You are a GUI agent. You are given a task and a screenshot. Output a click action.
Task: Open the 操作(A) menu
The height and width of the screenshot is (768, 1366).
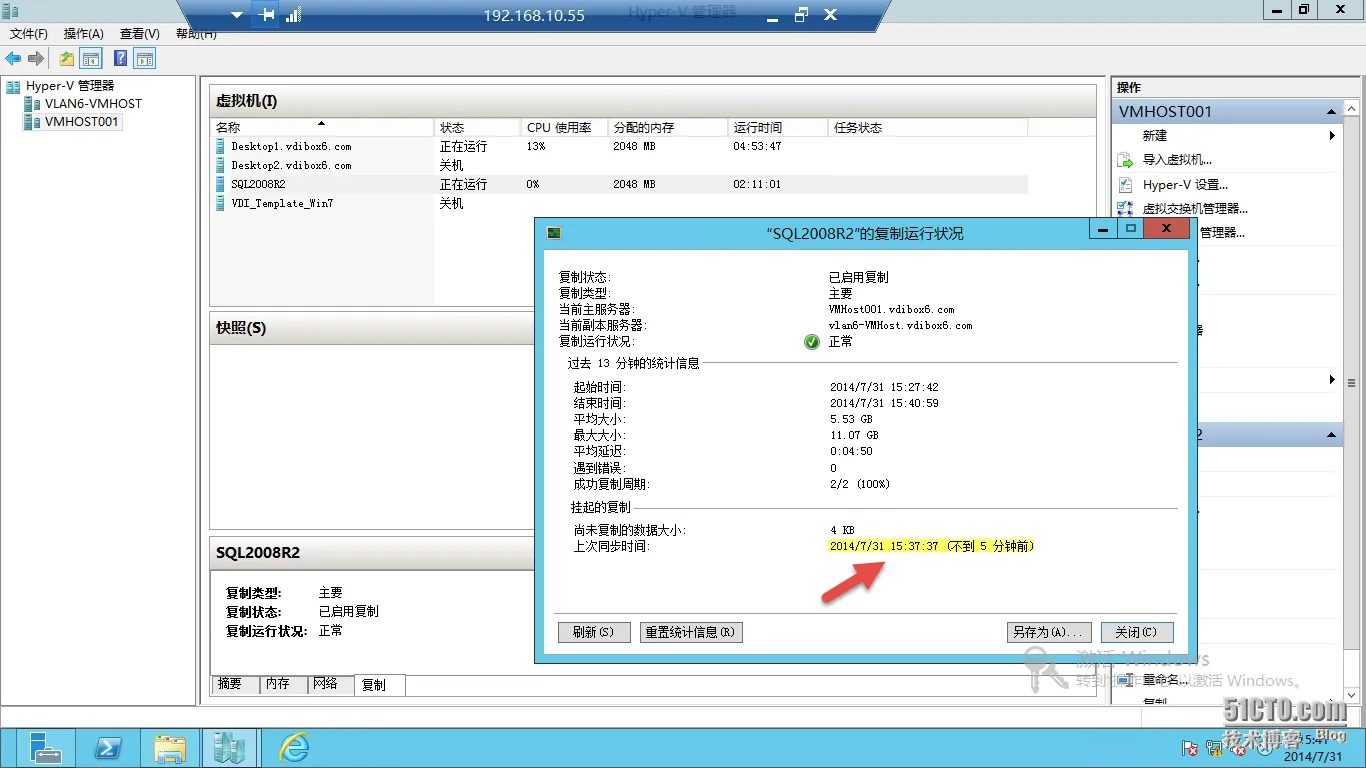pyautogui.click(x=84, y=34)
